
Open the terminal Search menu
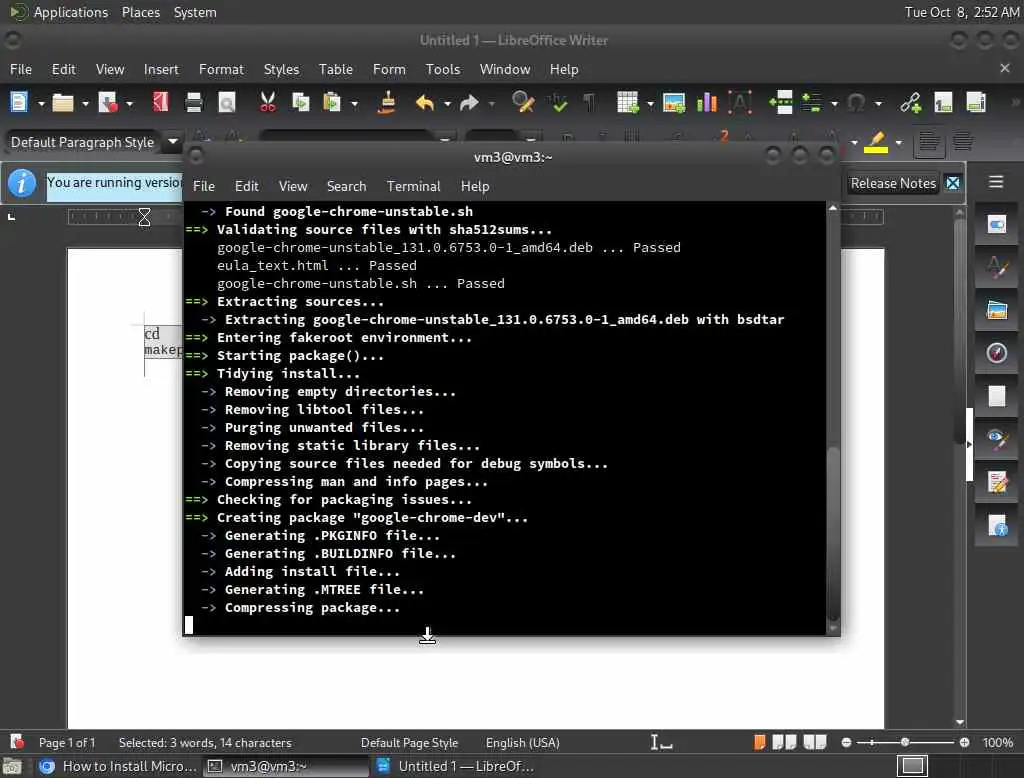(x=346, y=186)
